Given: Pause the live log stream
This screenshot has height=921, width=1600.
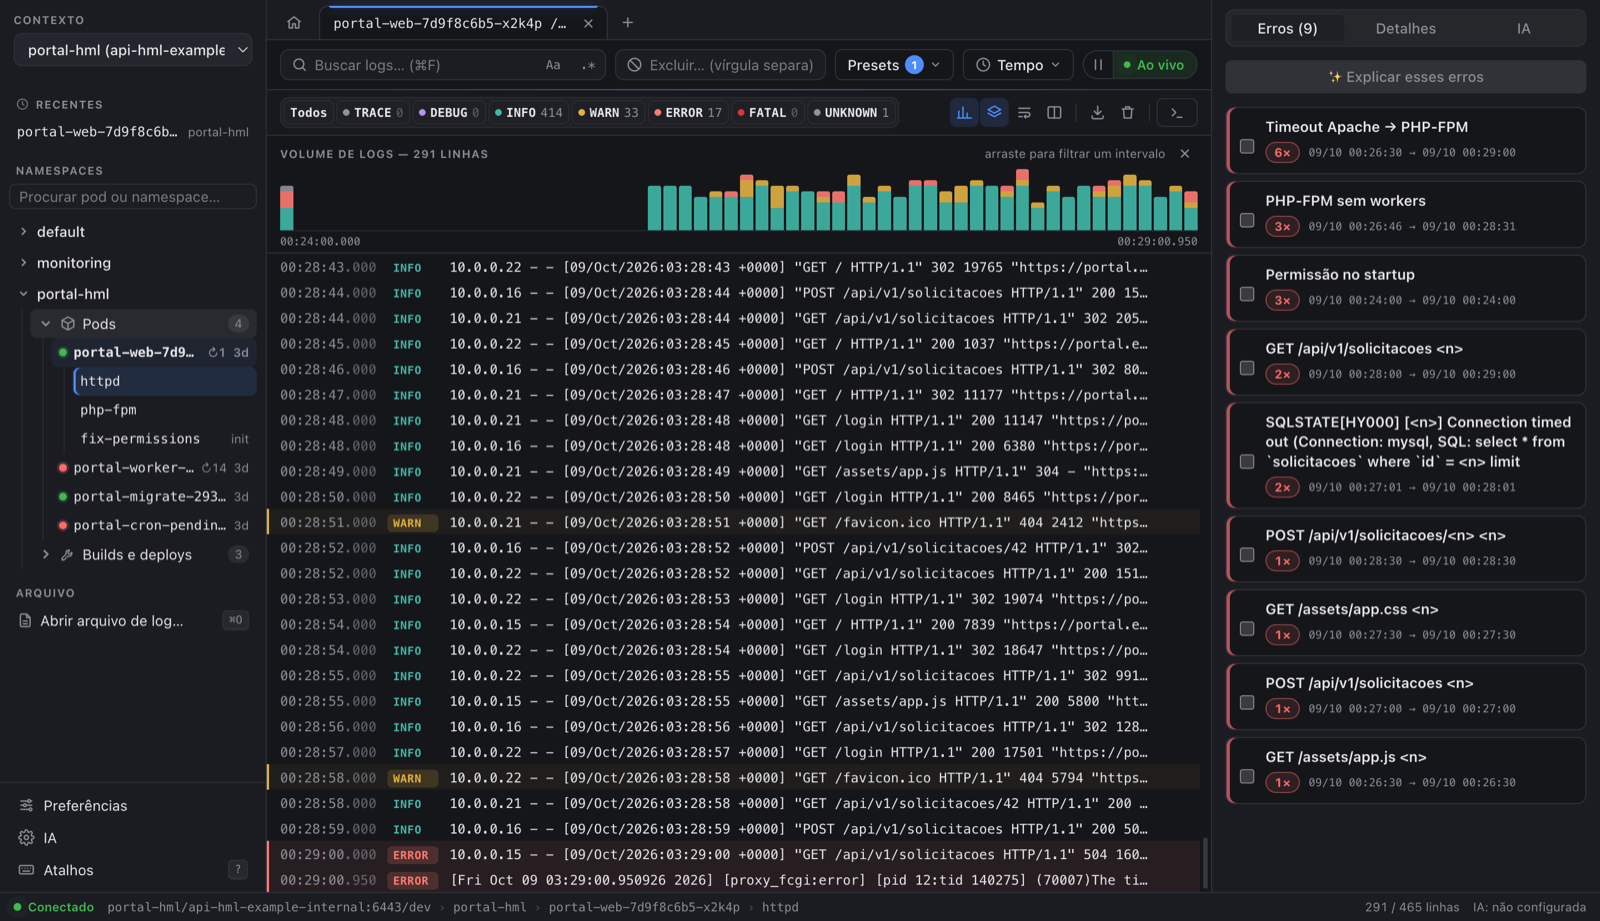Looking at the screenshot, I should (1098, 65).
